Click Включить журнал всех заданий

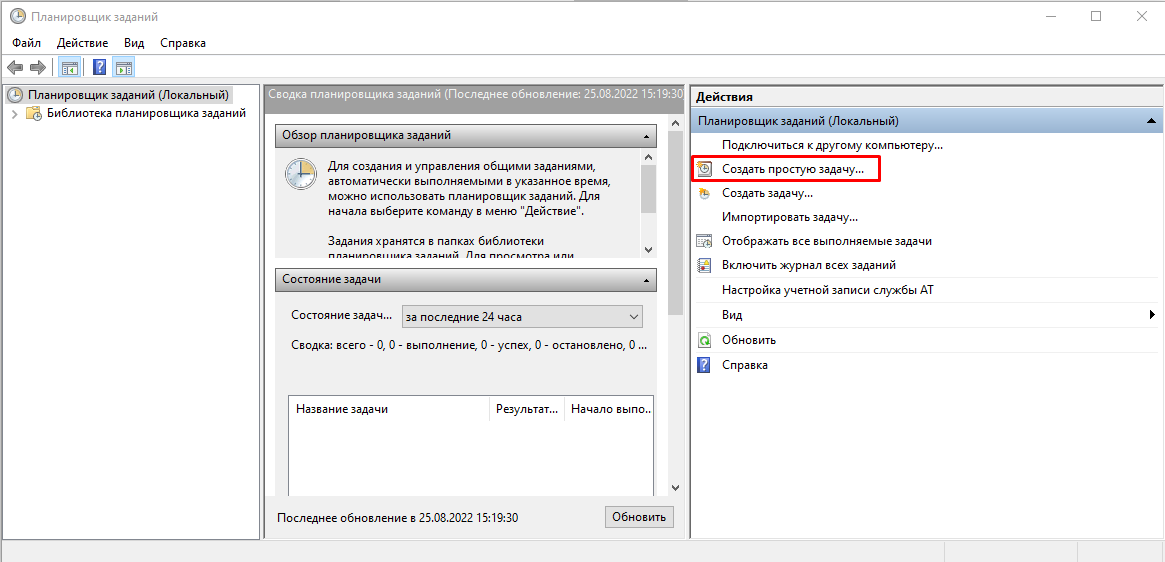pos(808,265)
